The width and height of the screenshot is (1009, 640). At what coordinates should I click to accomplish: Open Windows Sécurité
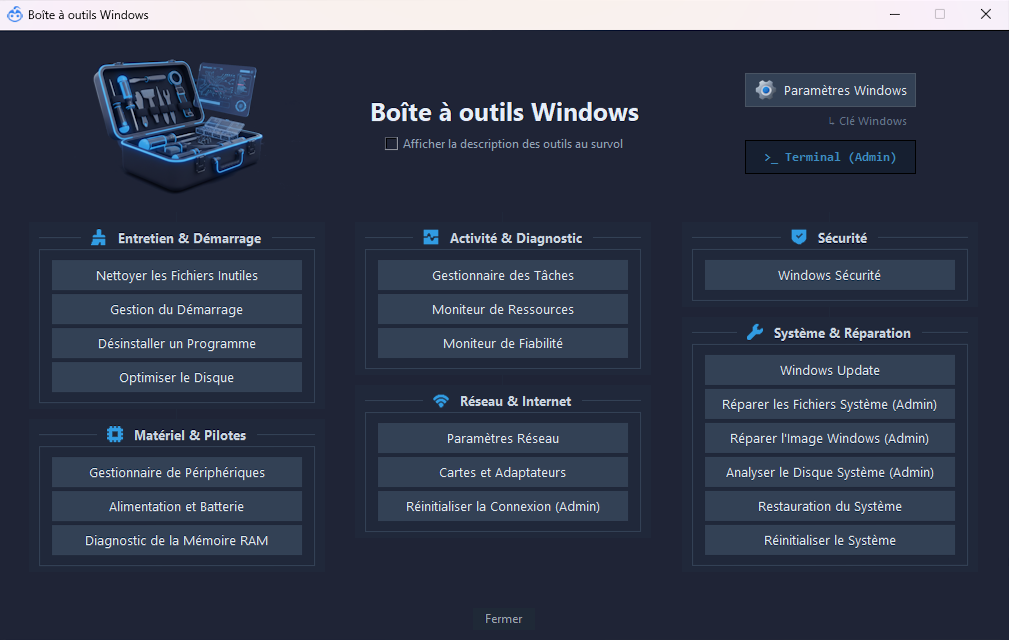[829, 275]
